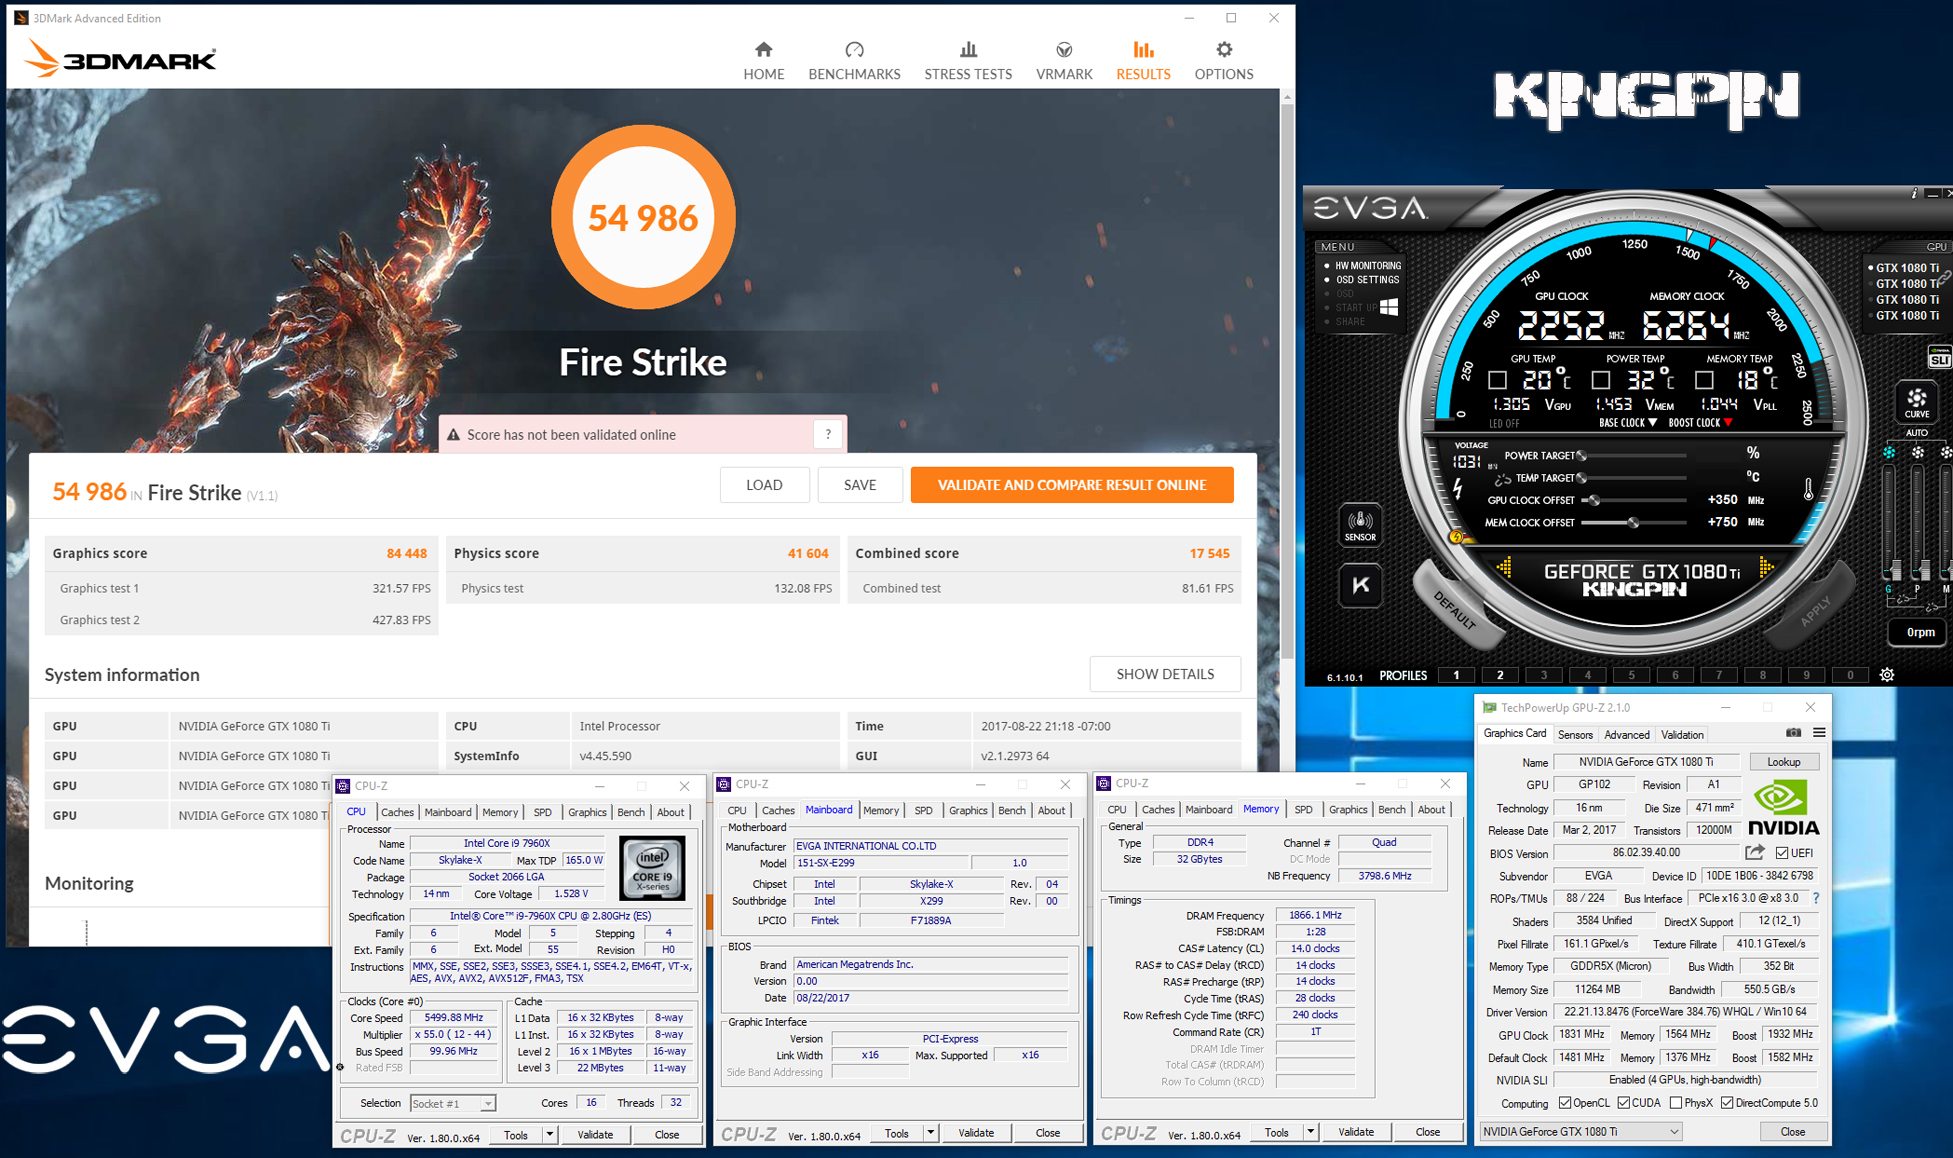This screenshot has height=1158, width=1953.
Task: Click the yellow right arrow beside GeForce name
Action: click(x=1767, y=568)
